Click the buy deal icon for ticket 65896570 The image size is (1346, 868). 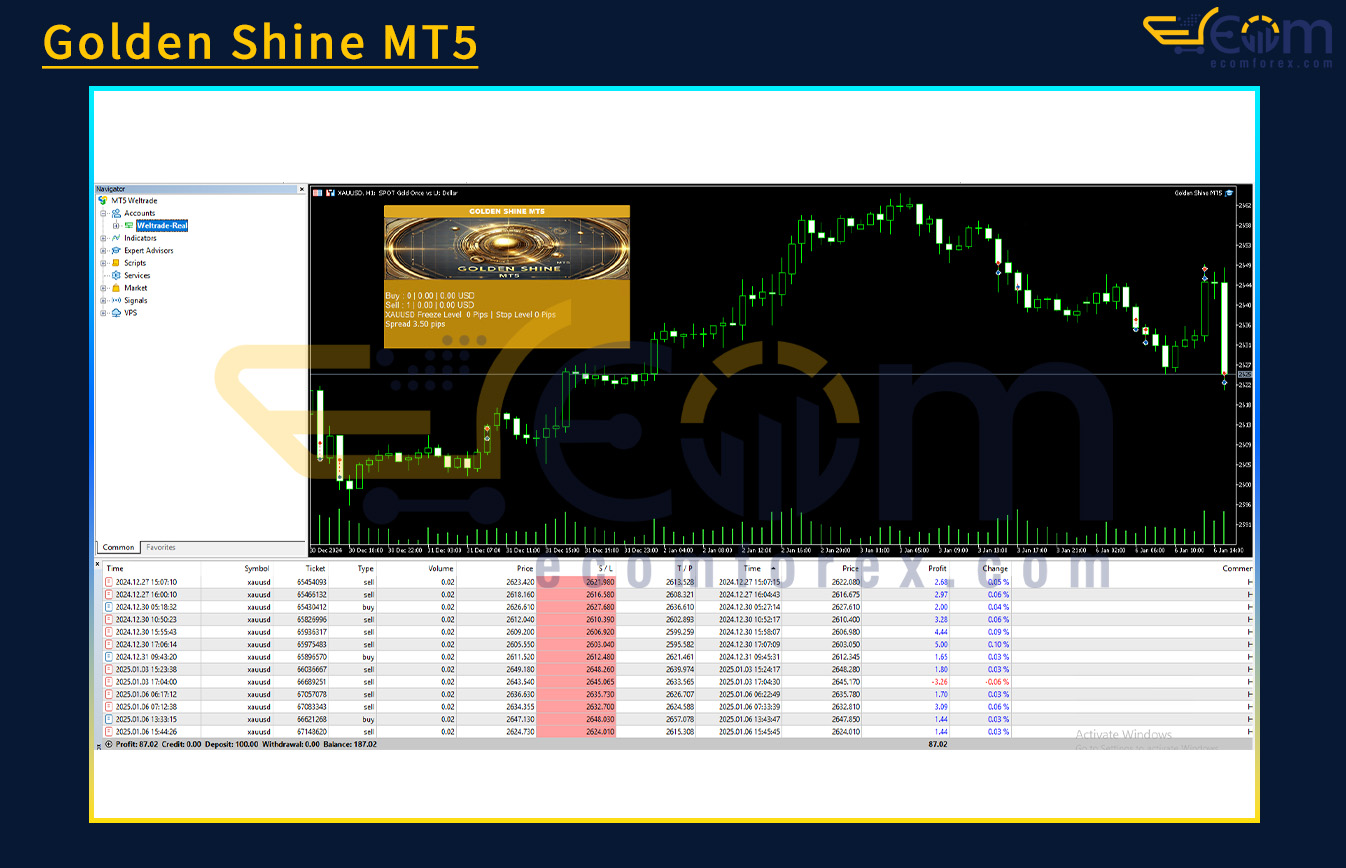tap(109, 657)
